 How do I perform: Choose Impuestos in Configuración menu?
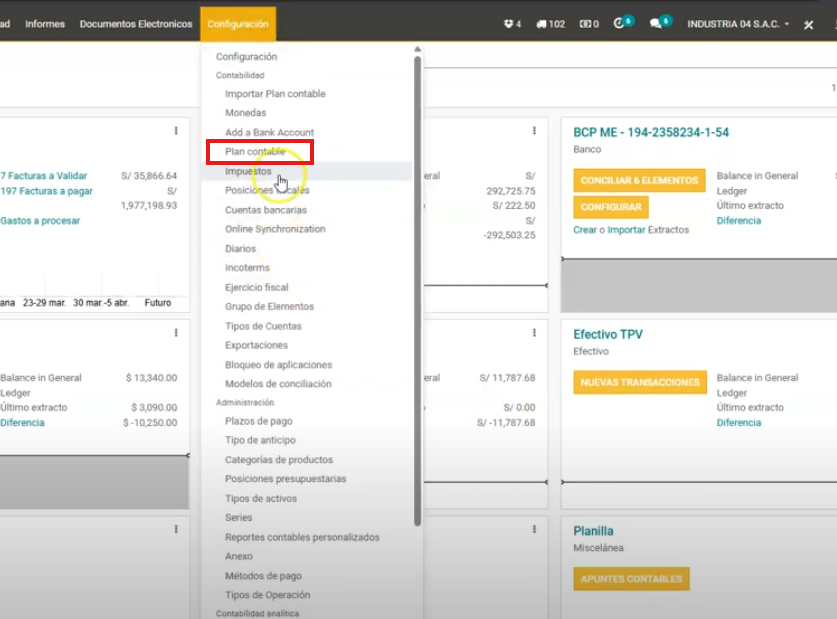tap(248, 171)
